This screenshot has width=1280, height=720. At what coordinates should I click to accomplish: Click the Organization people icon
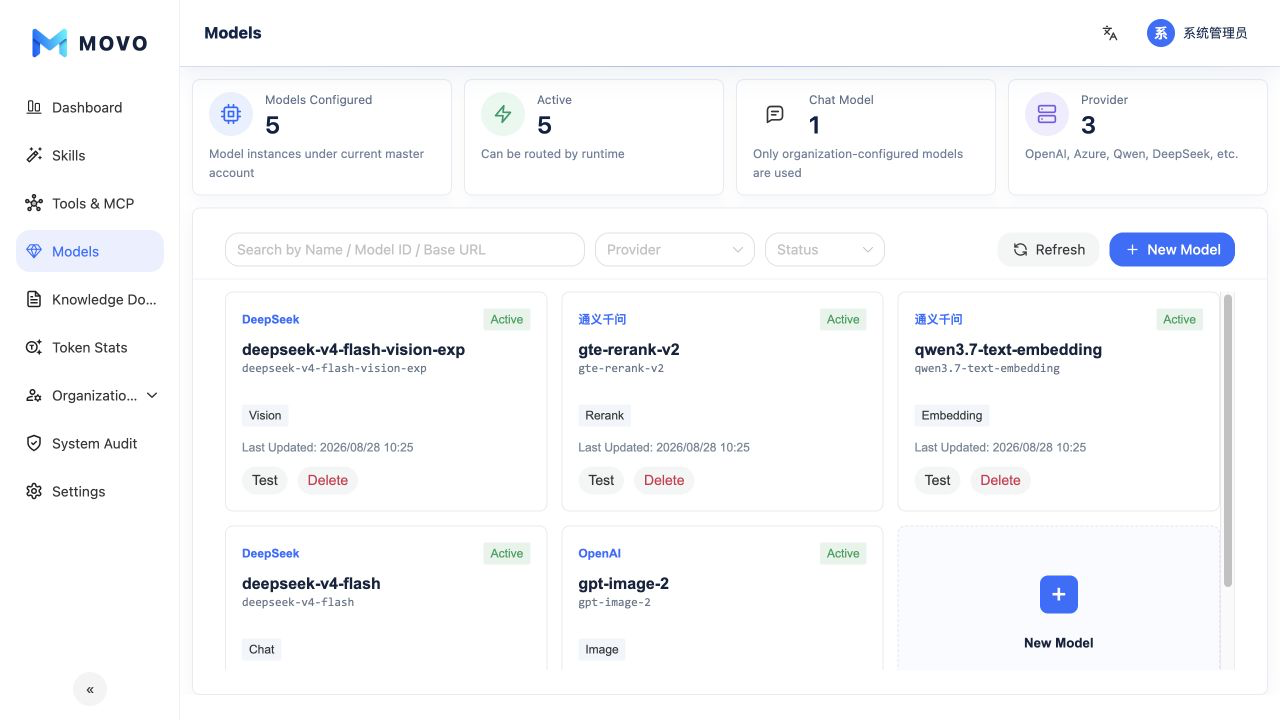pyautogui.click(x=34, y=395)
